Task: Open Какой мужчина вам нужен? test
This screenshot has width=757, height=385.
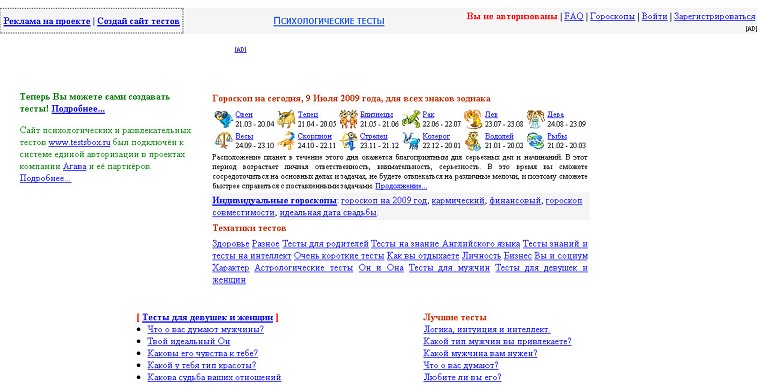Action: coord(480,353)
